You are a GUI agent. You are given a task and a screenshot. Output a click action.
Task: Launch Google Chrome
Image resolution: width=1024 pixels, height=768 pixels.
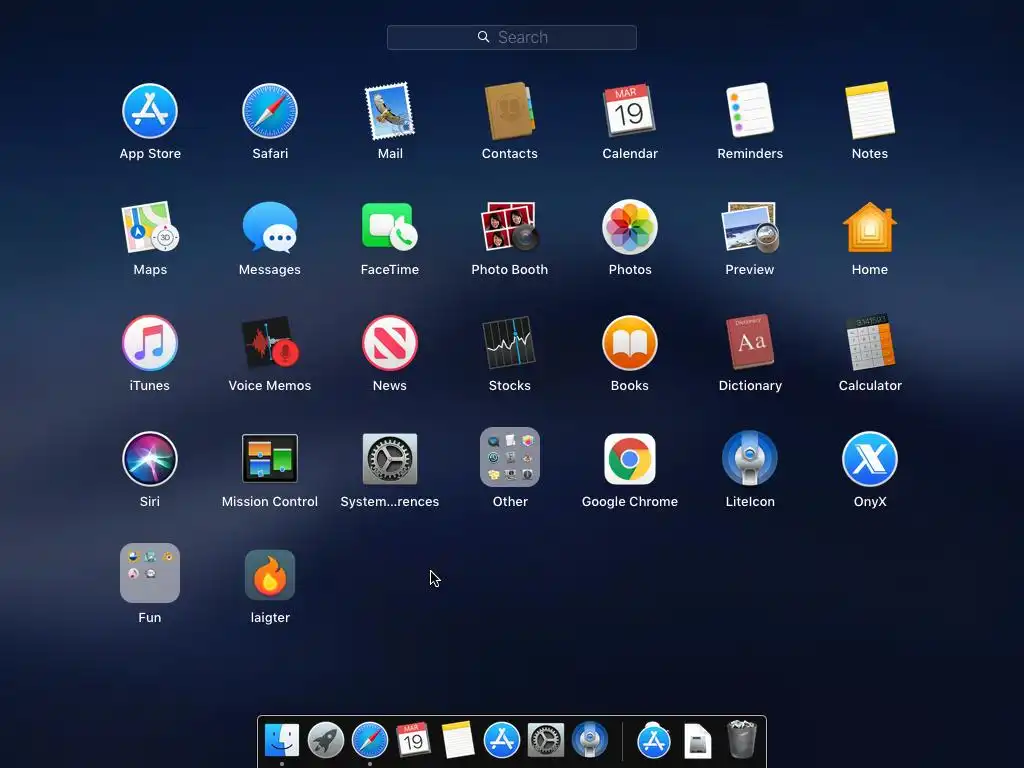630,459
